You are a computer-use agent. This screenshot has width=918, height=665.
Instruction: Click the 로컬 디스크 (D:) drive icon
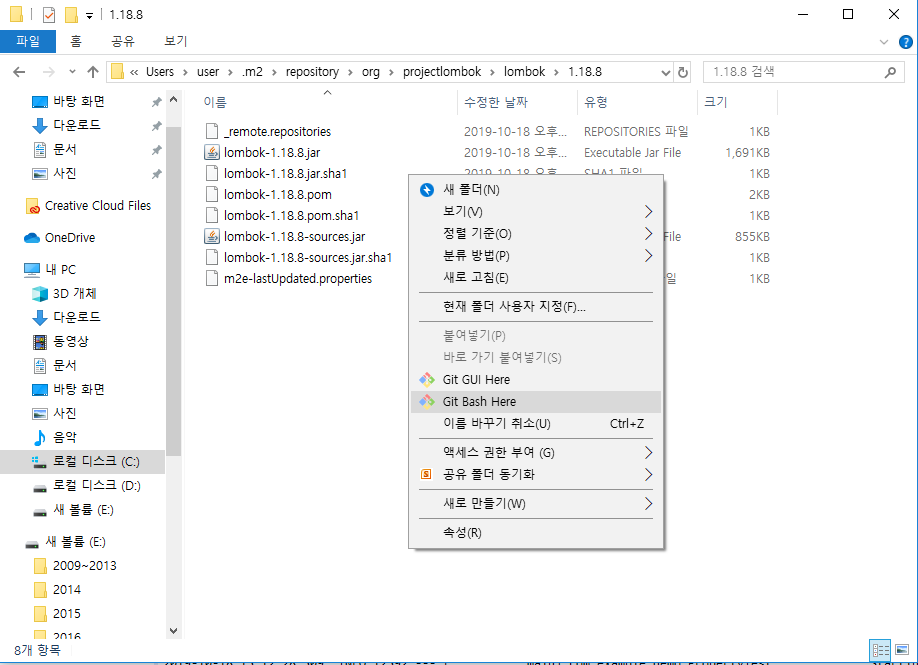(39, 487)
